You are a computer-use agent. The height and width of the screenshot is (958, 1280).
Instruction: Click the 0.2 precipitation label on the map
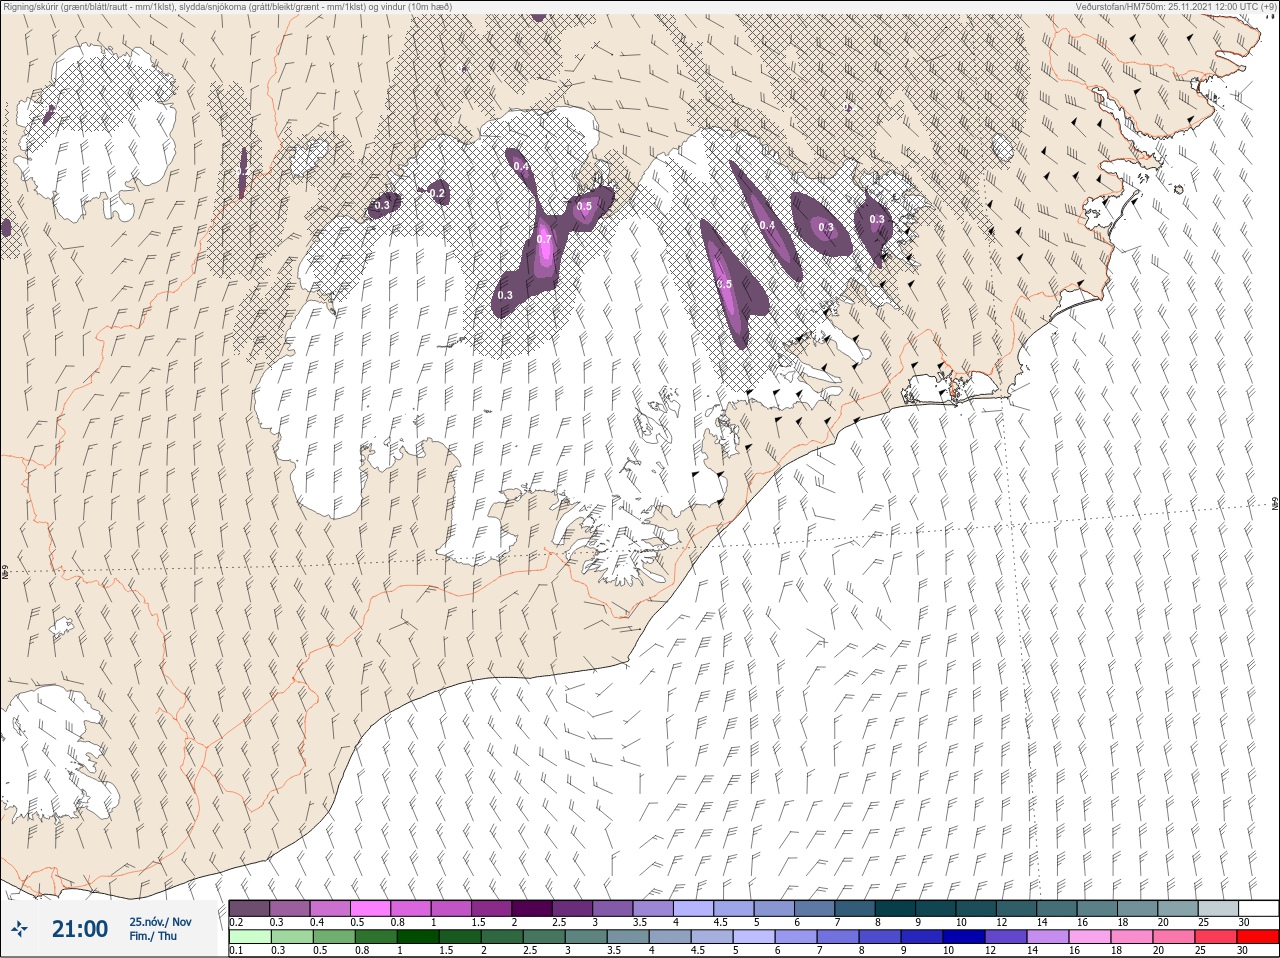pyautogui.click(x=437, y=194)
